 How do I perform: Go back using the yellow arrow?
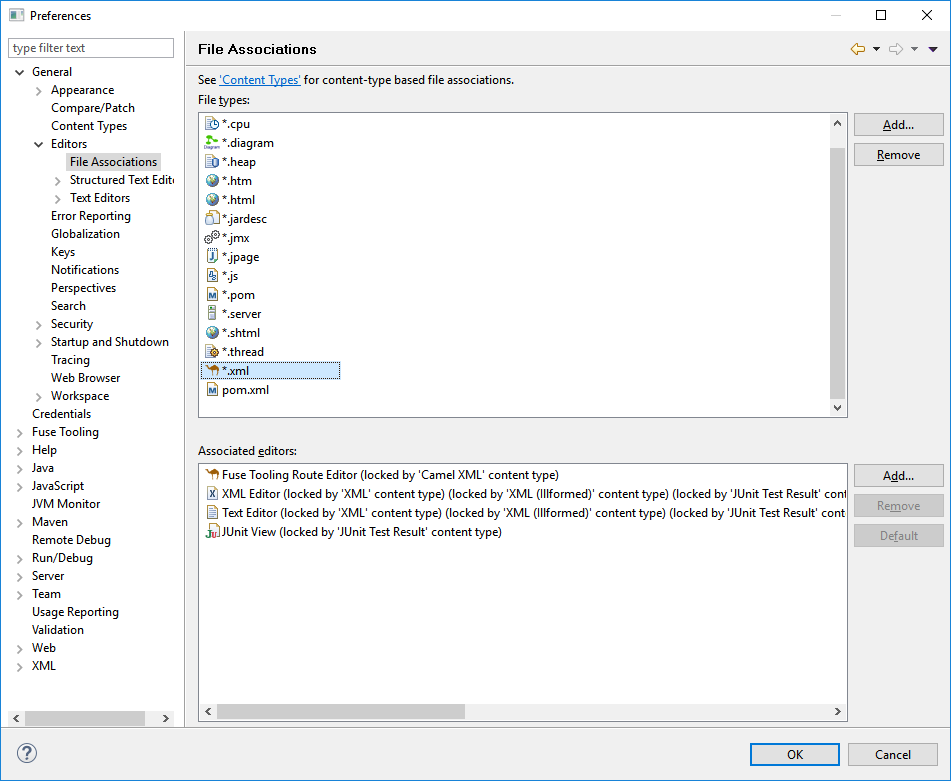[x=858, y=49]
